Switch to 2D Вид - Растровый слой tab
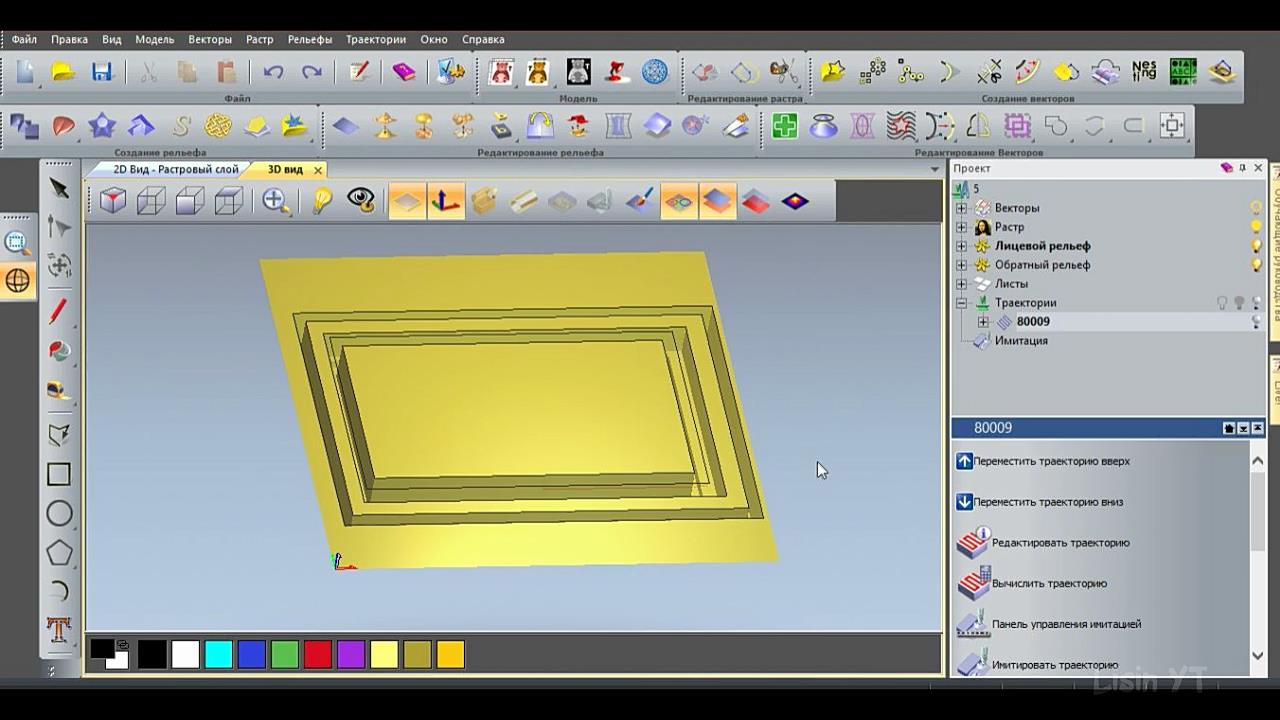 (175, 170)
